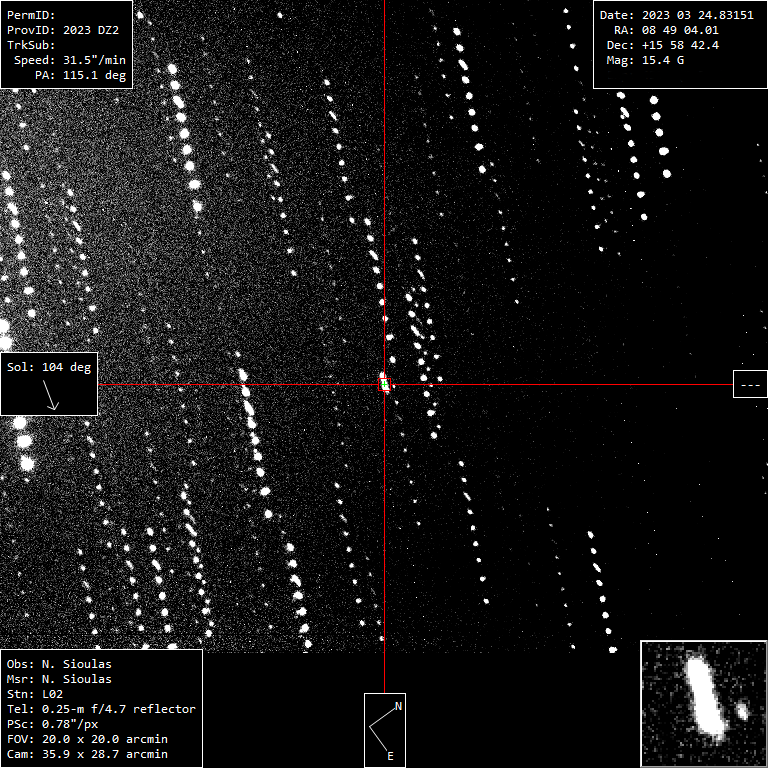Click the ProvID: 2023 DZ2 text

(63, 30)
